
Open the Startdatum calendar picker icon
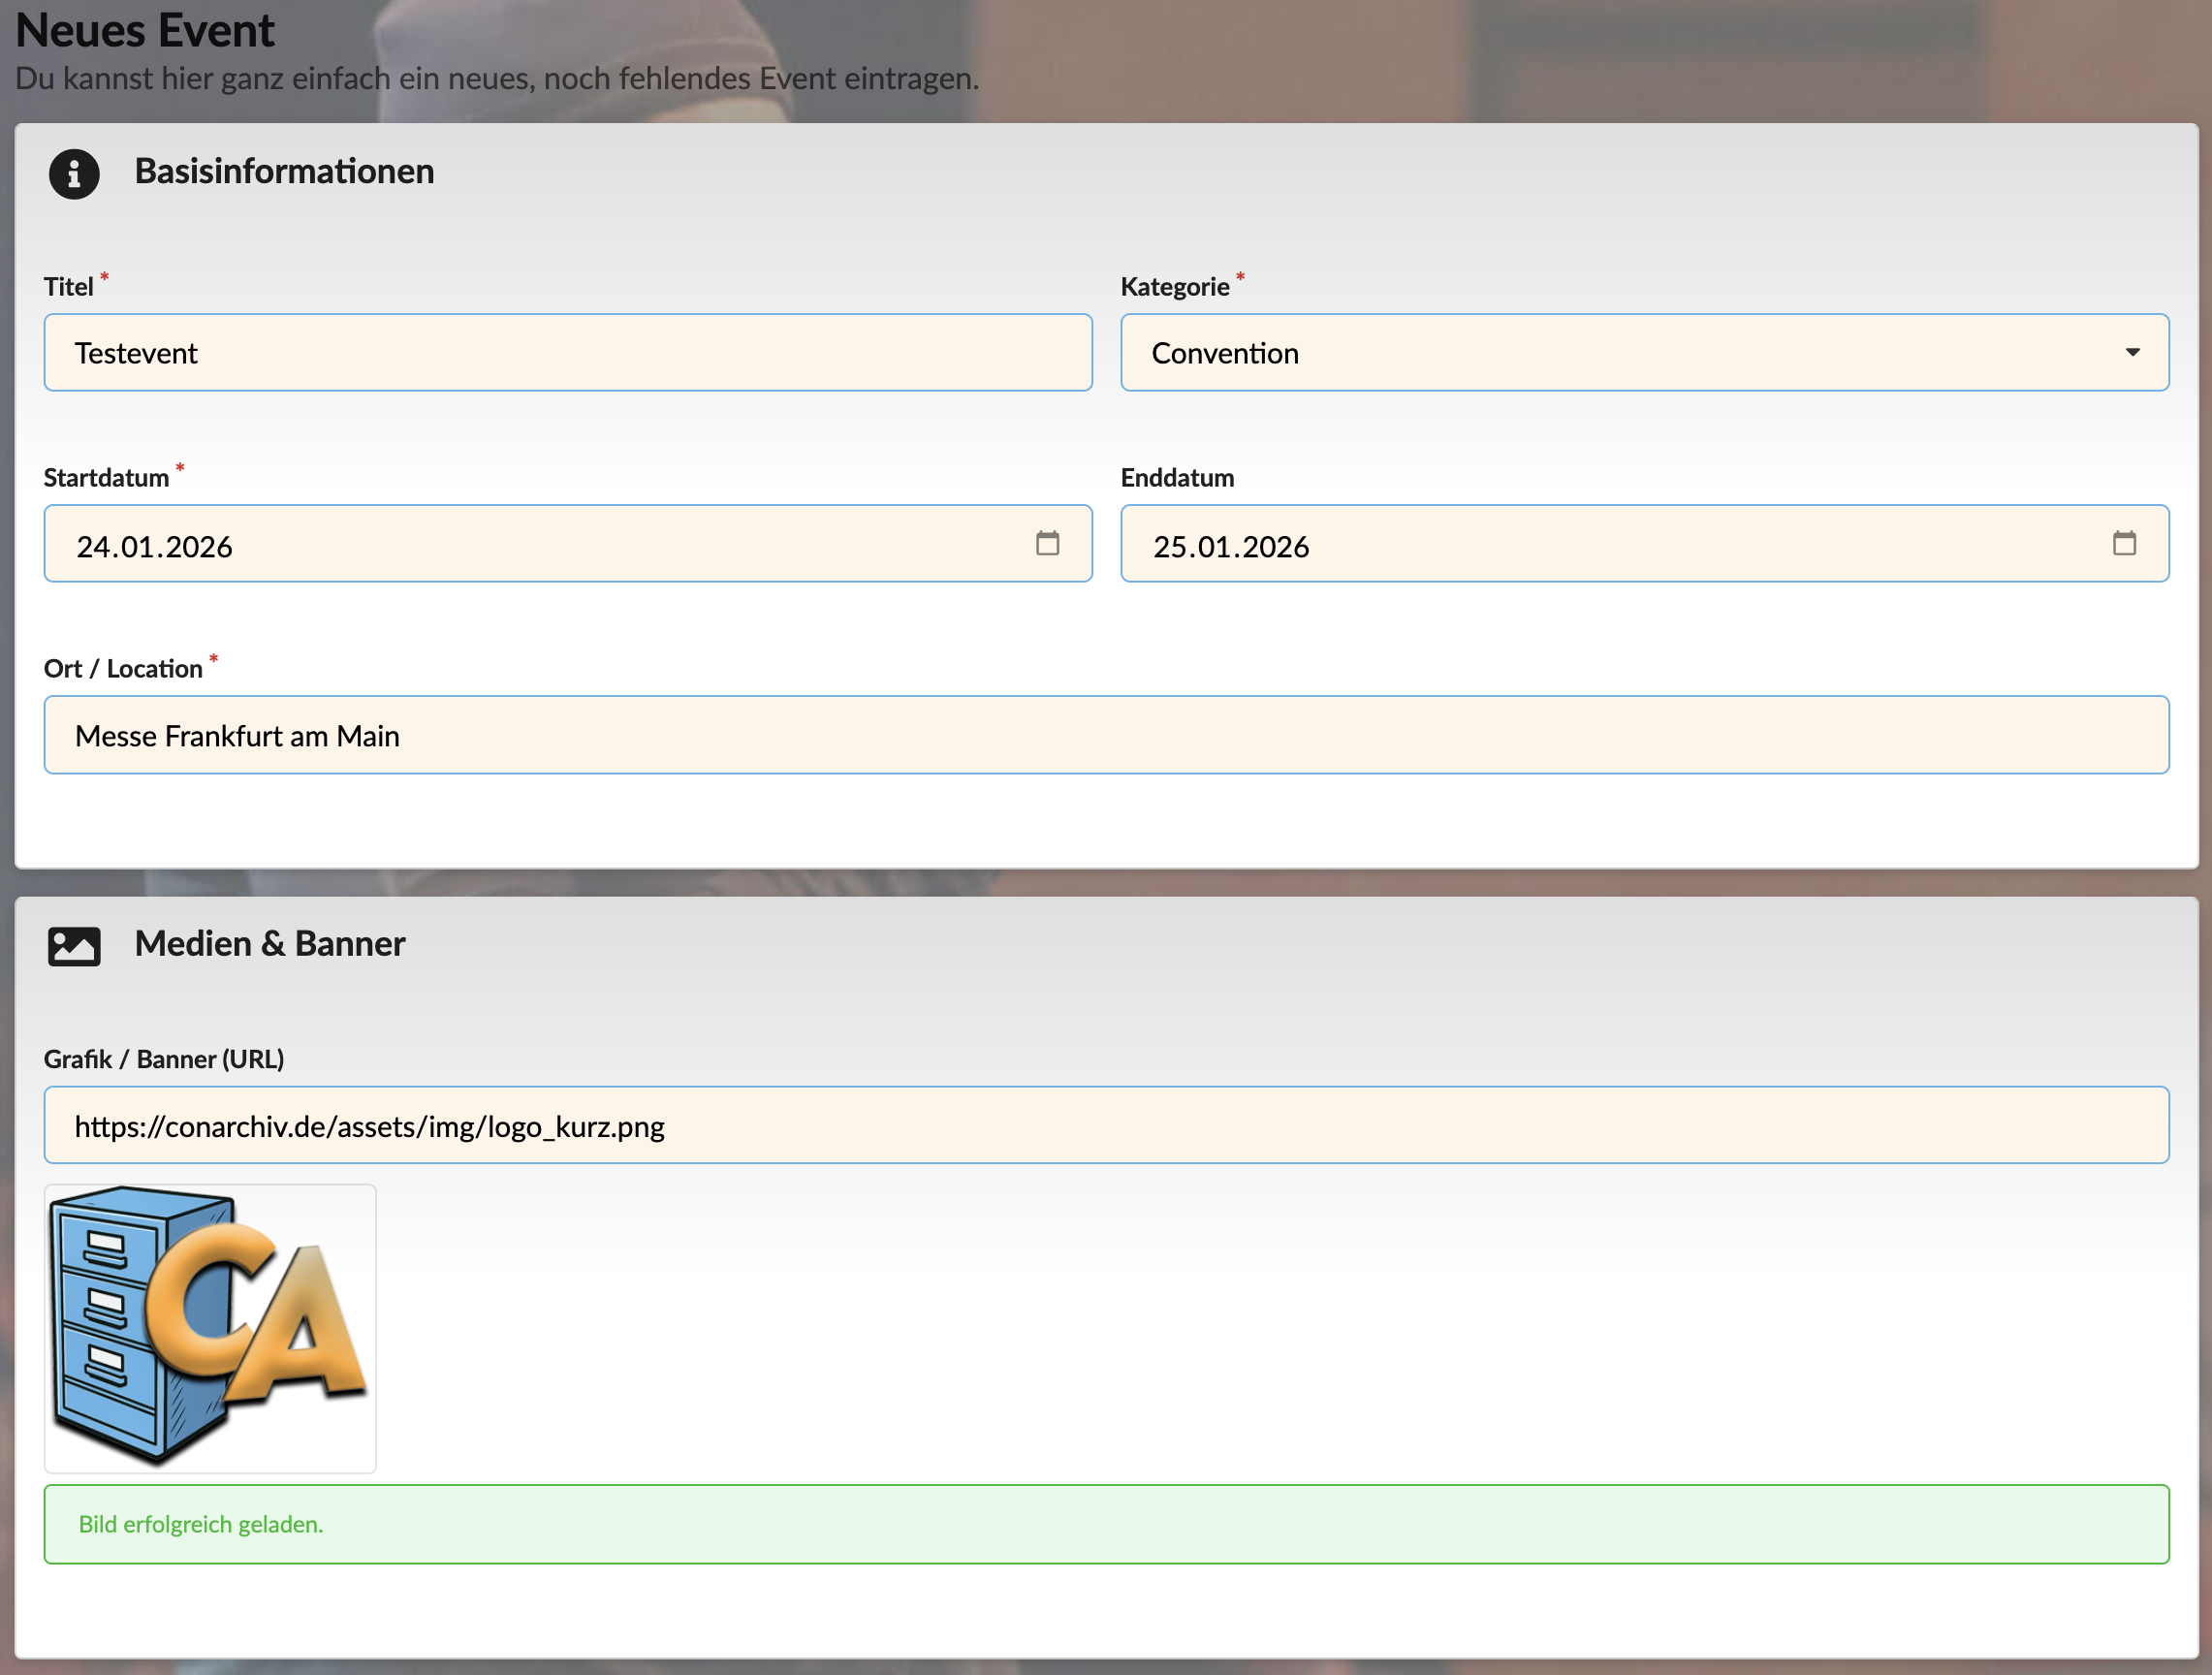(x=1047, y=543)
